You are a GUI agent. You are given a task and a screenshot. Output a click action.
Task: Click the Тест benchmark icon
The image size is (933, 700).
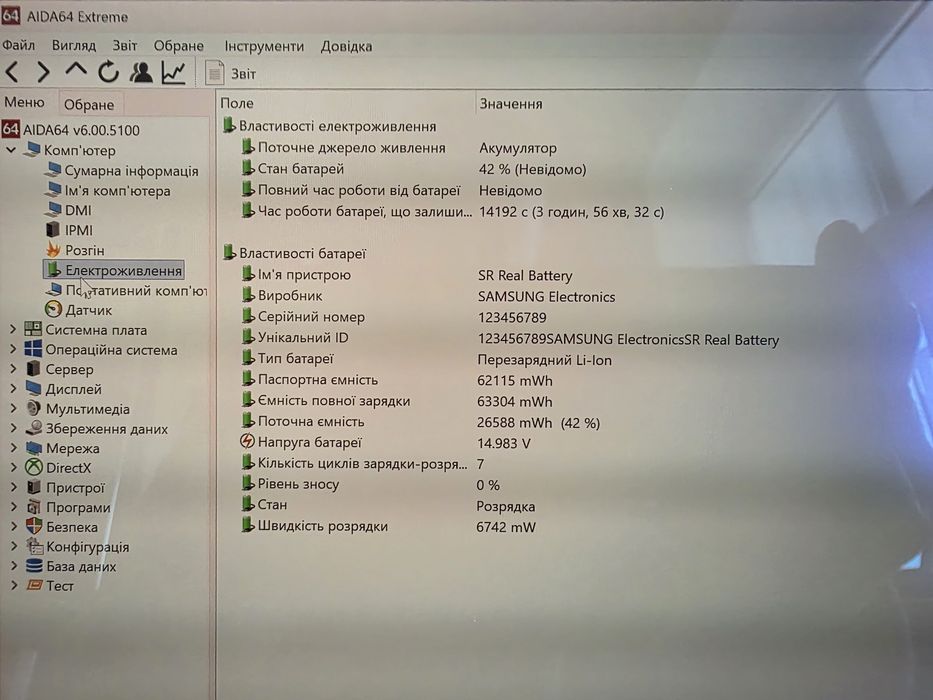pyautogui.click(x=35, y=585)
